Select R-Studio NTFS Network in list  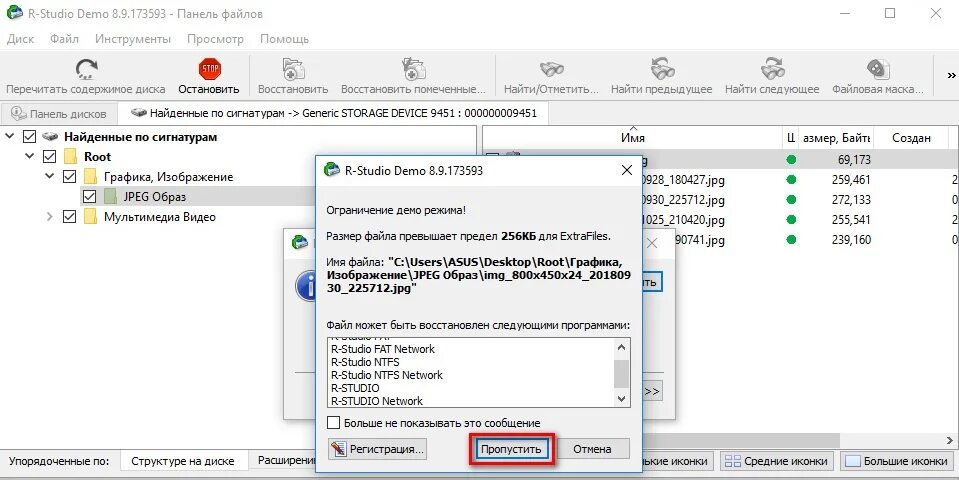pyautogui.click(x=387, y=375)
